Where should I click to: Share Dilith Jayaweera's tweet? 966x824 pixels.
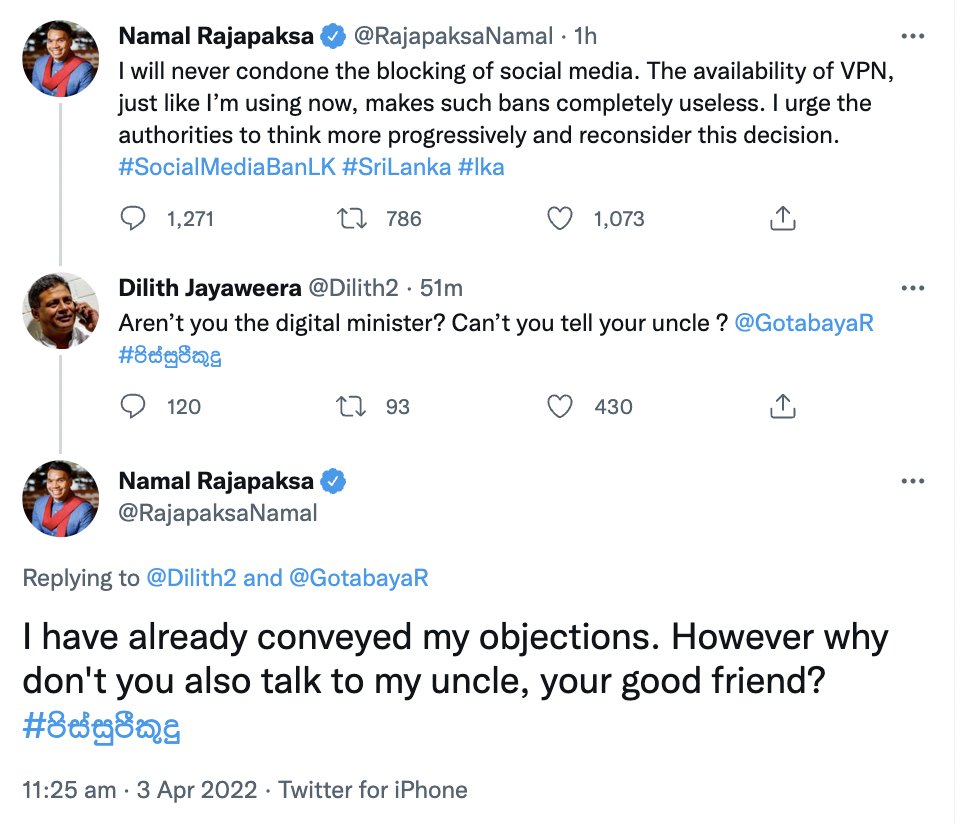pos(783,406)
